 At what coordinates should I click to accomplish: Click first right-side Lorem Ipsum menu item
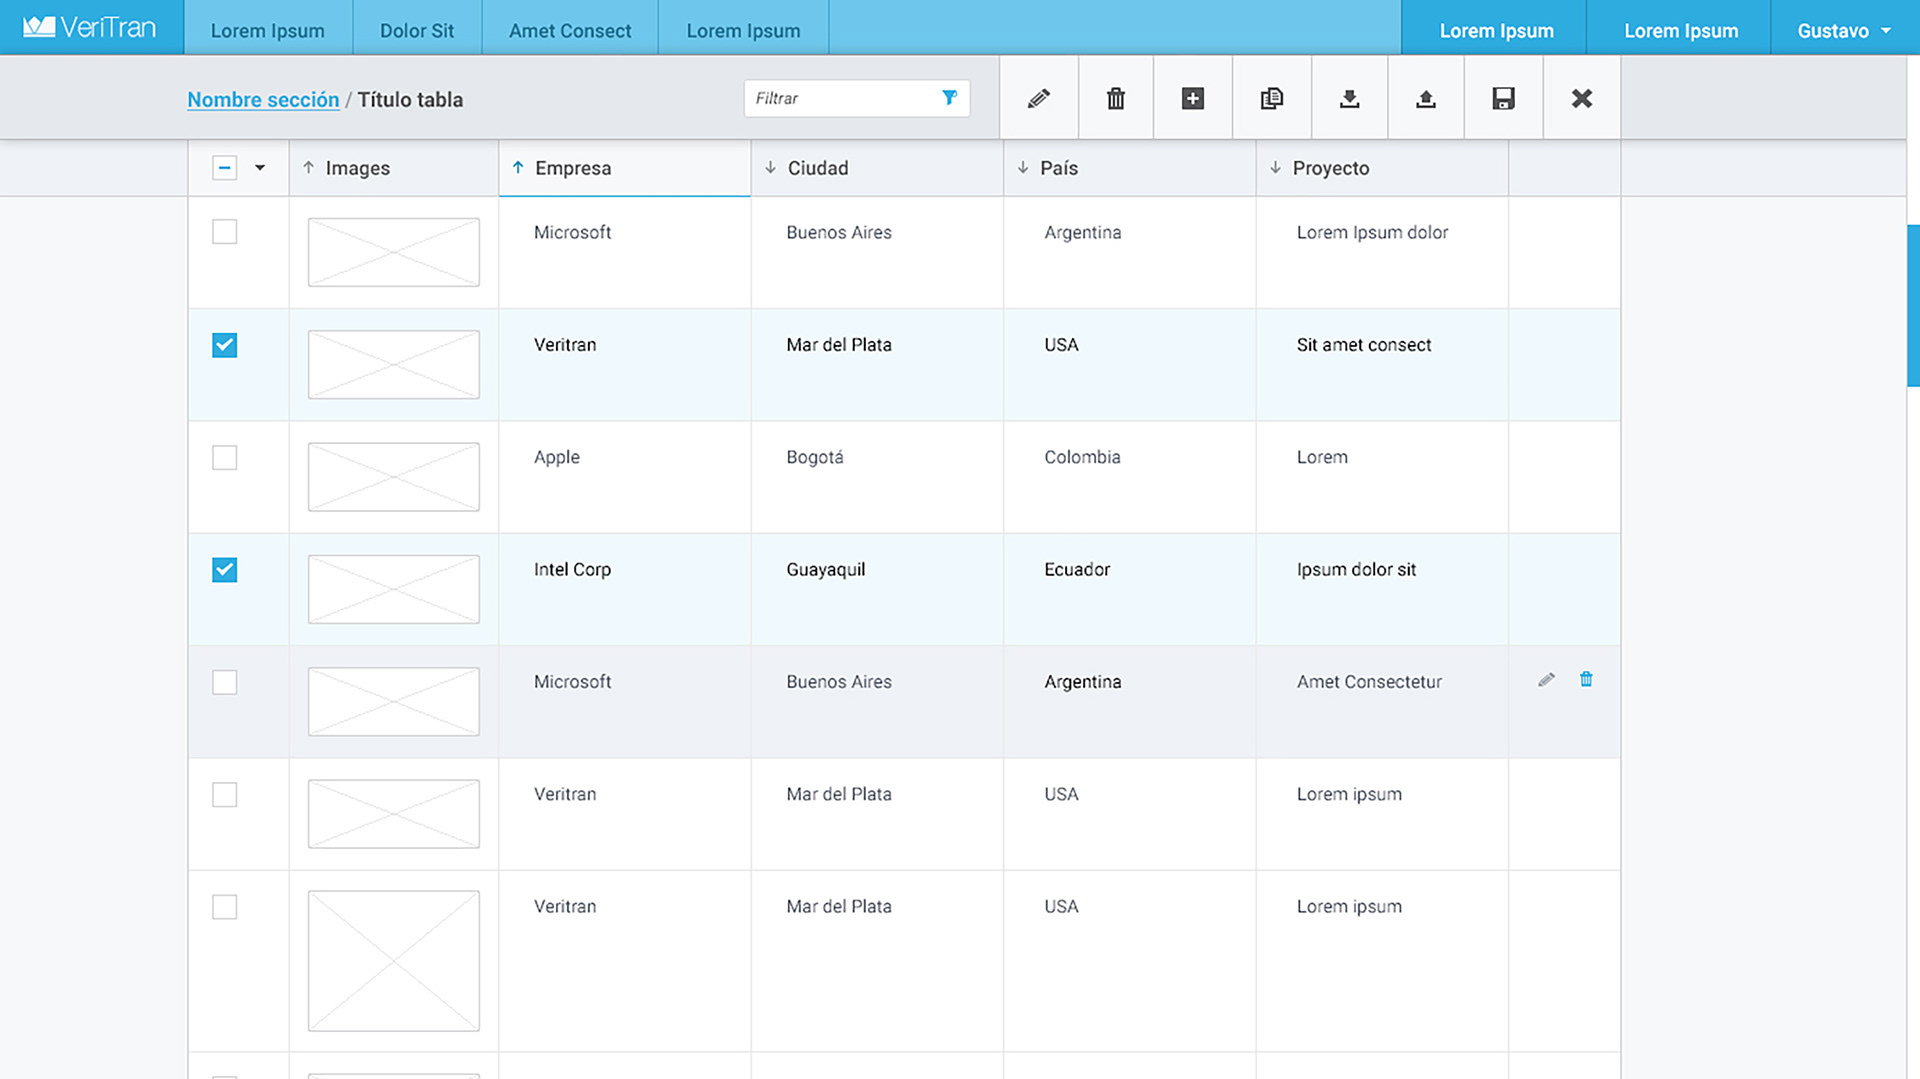point(1496,30)
